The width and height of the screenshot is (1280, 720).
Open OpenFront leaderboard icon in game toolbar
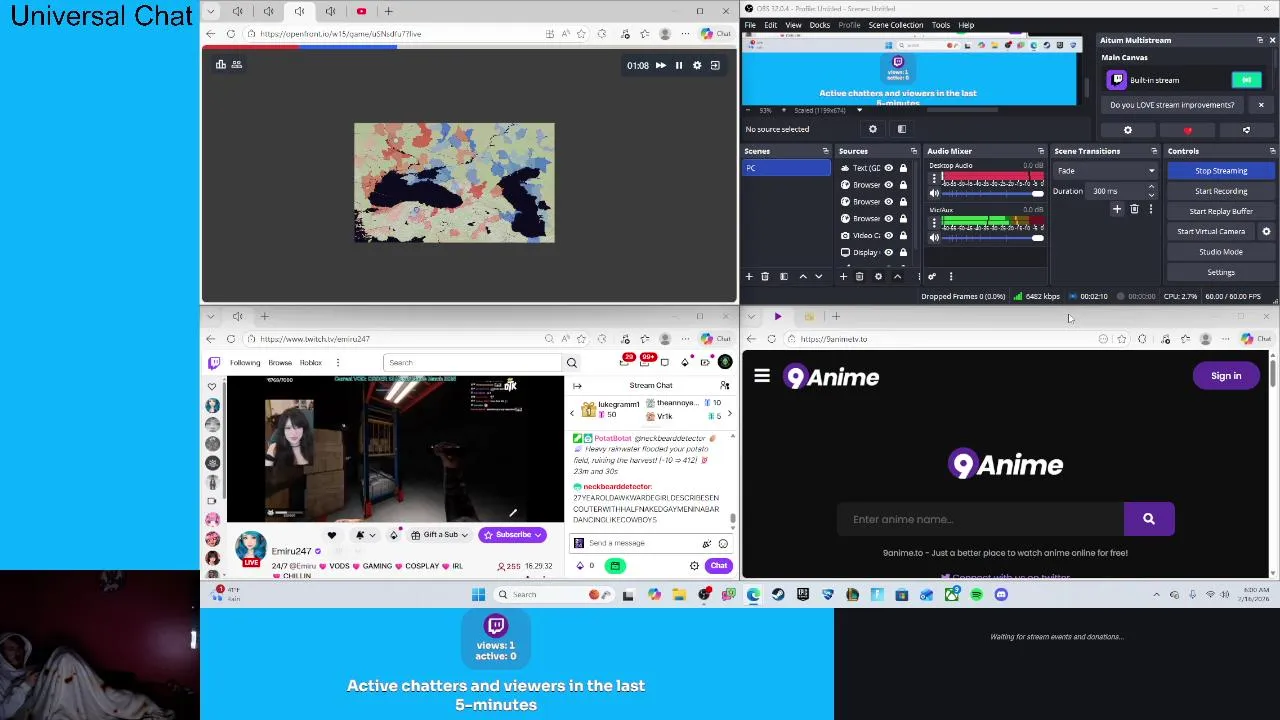221,65
